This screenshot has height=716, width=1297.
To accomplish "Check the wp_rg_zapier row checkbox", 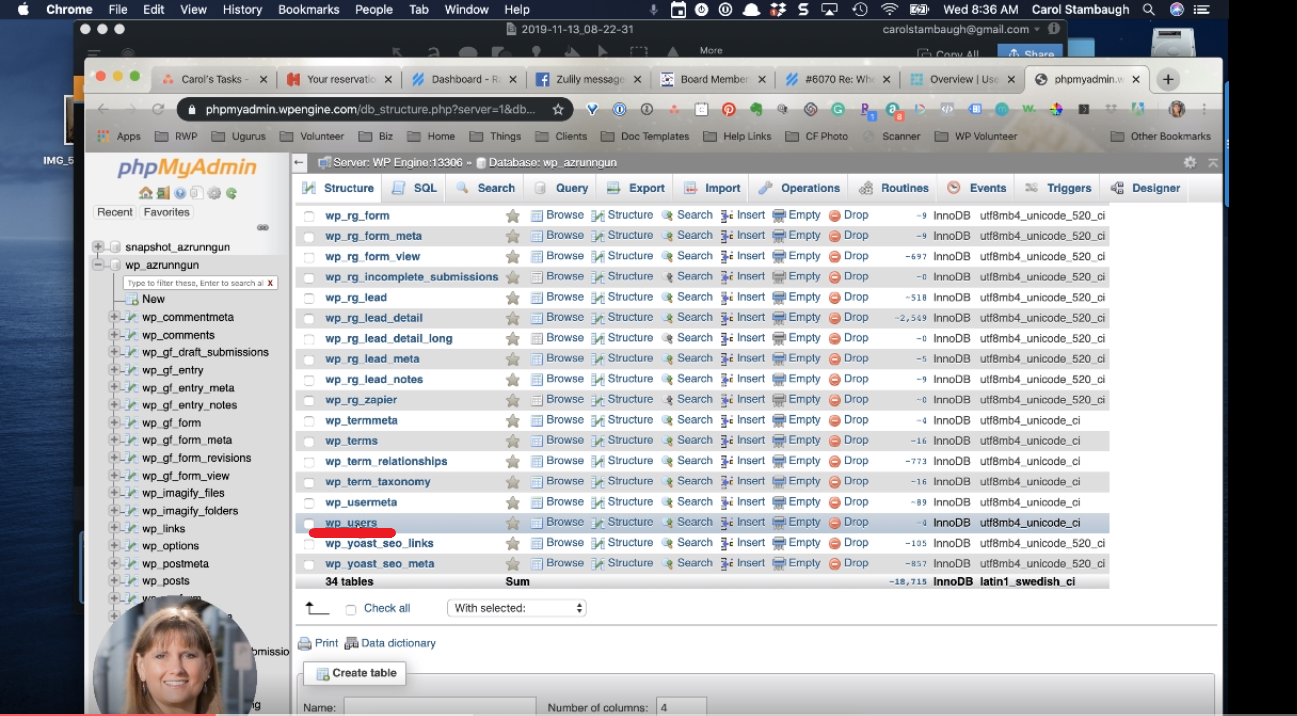I will click(309, 401).
